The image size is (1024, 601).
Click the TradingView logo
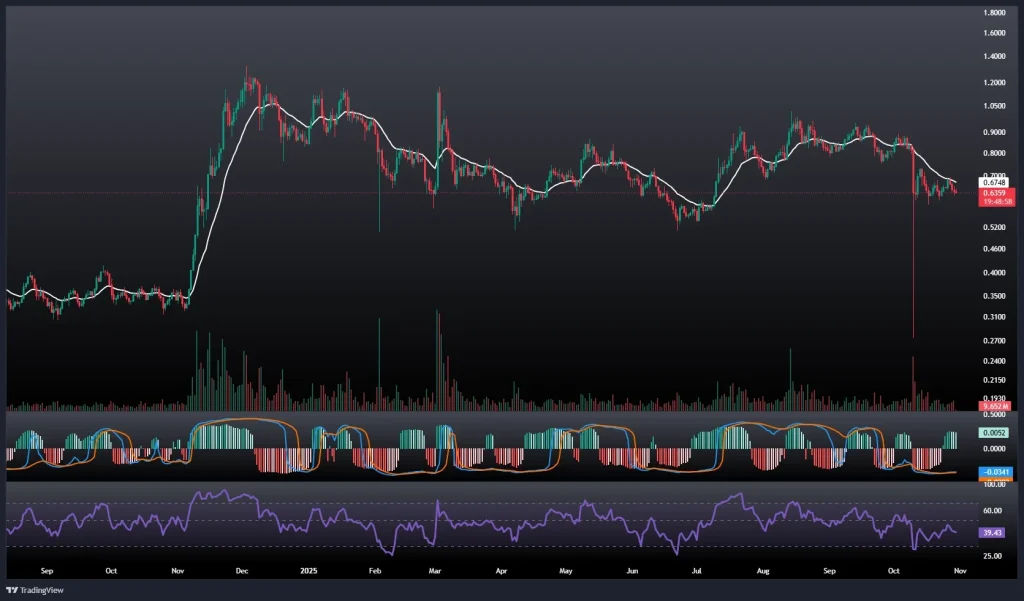tap(27, 590)
